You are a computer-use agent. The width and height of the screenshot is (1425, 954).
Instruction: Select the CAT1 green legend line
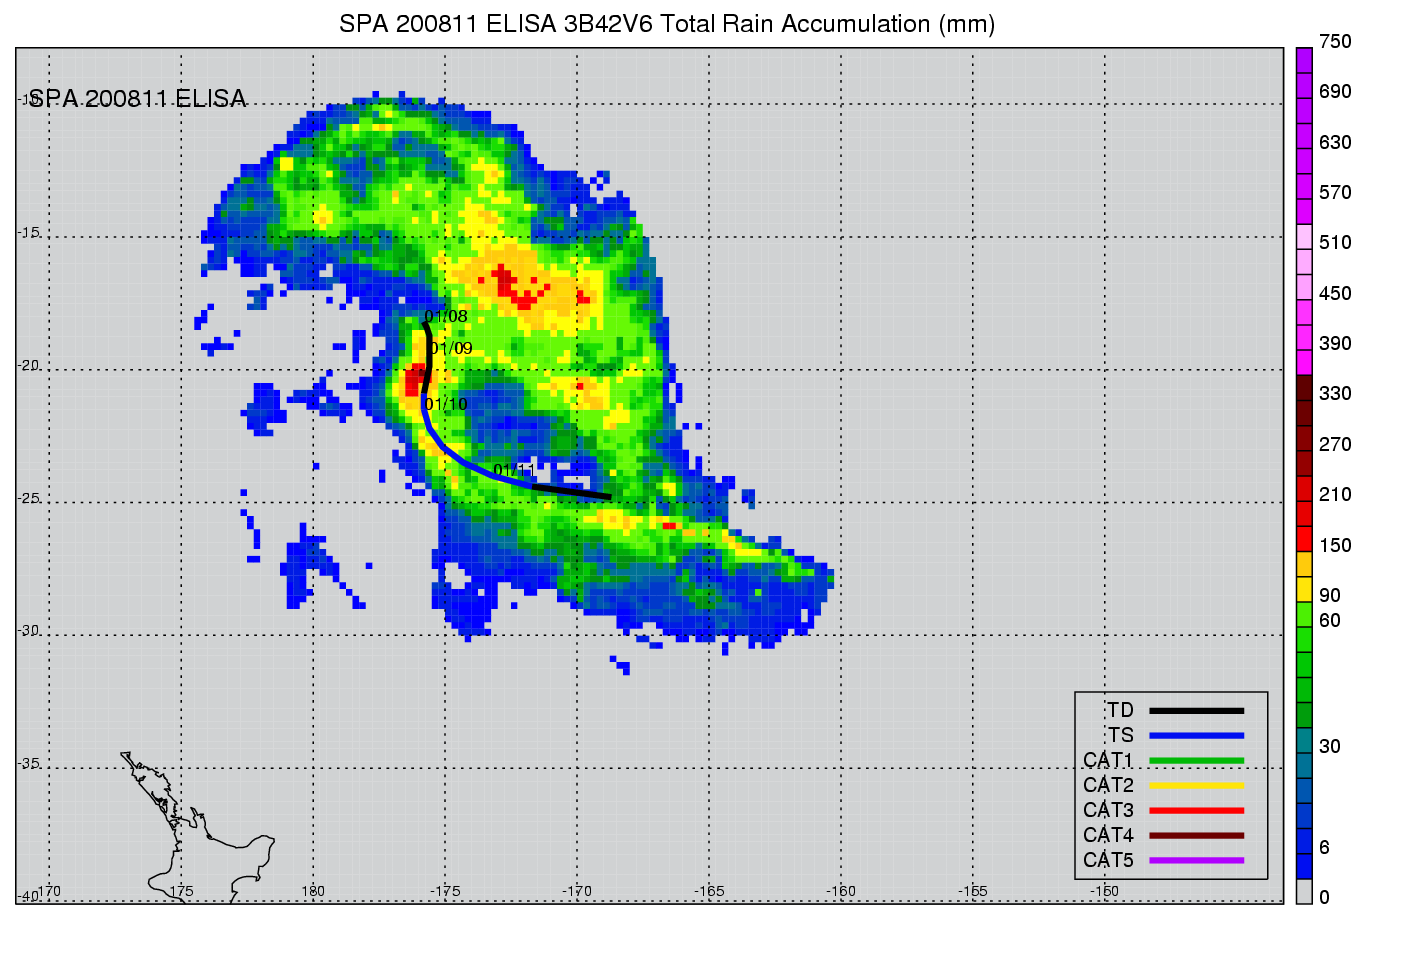pyautogui.click(x=1196, y=761)
